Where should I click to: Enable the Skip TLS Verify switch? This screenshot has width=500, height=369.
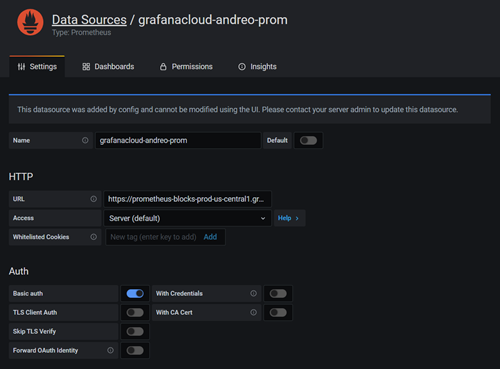click(135, 331)
